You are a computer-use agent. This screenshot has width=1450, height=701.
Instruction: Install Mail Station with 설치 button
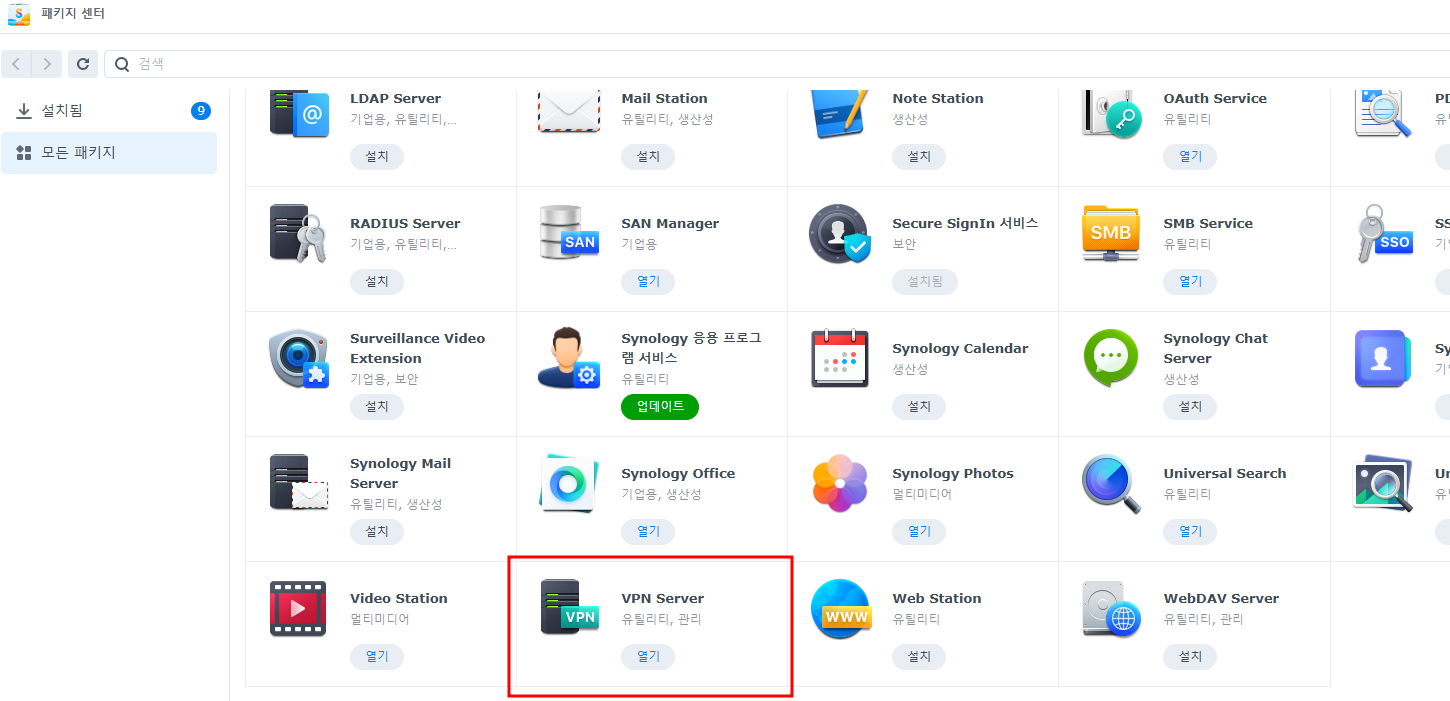(648, 157)
